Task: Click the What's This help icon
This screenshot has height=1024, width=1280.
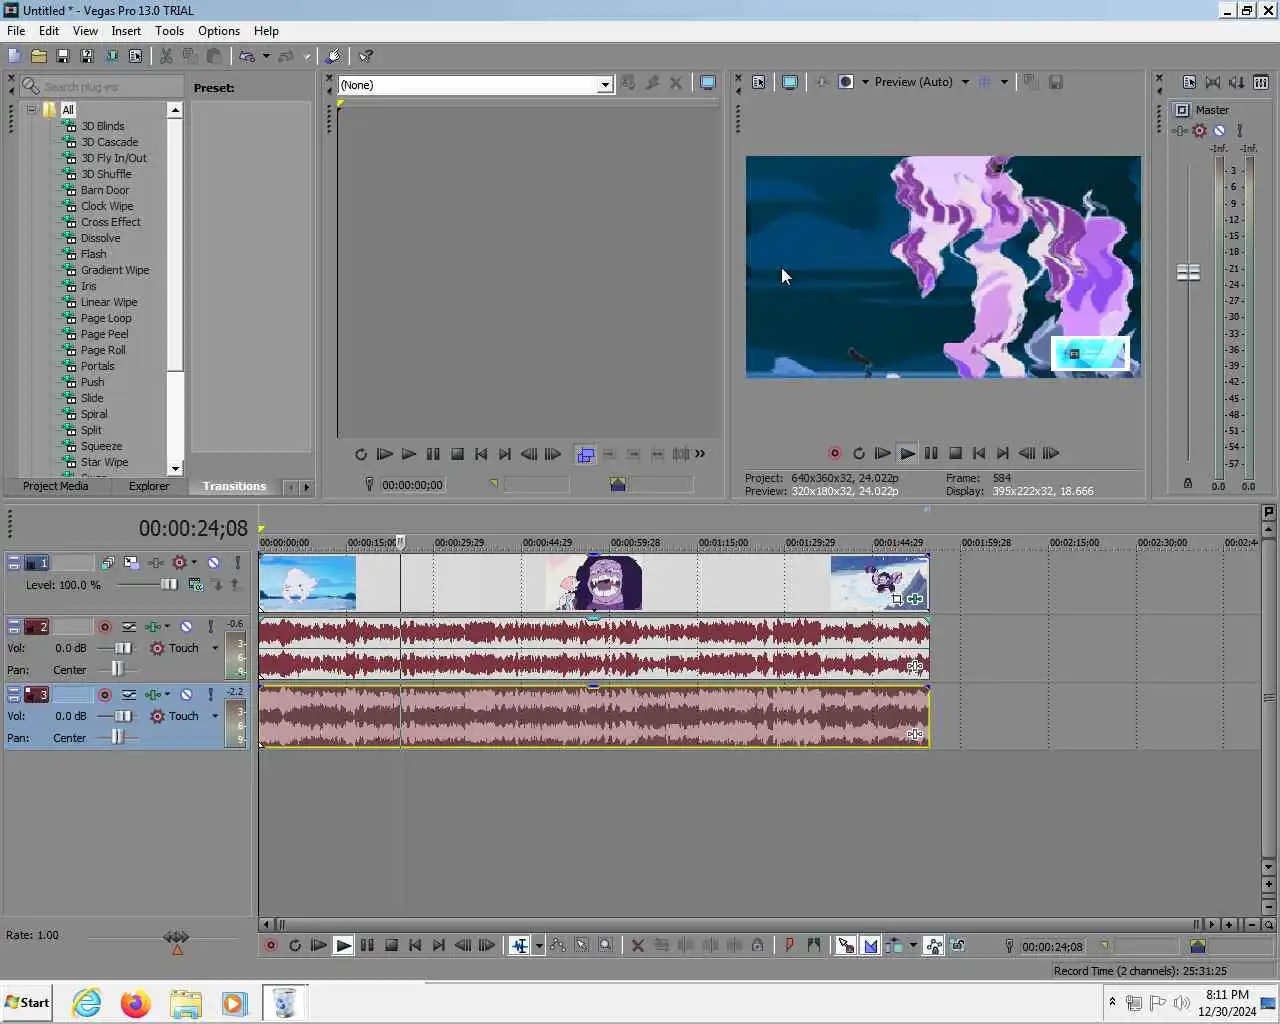Action: pyautogui.click(x=366, y=57)
